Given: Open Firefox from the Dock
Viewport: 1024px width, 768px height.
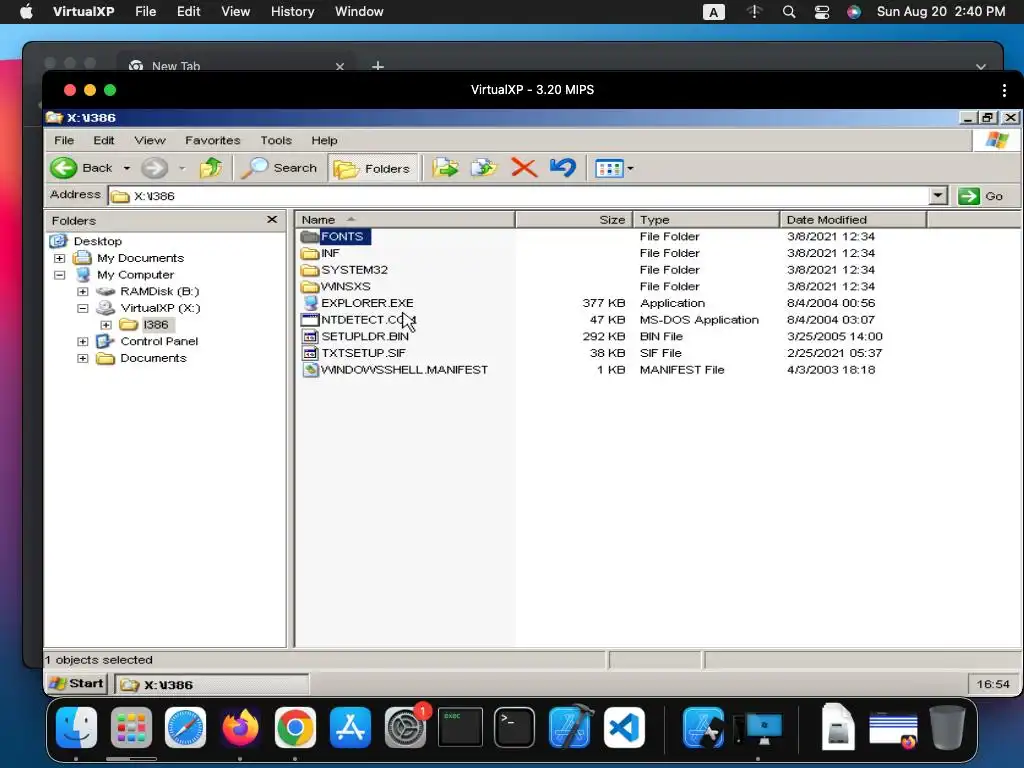Looking at the screenshot, I should coord(240,728).
